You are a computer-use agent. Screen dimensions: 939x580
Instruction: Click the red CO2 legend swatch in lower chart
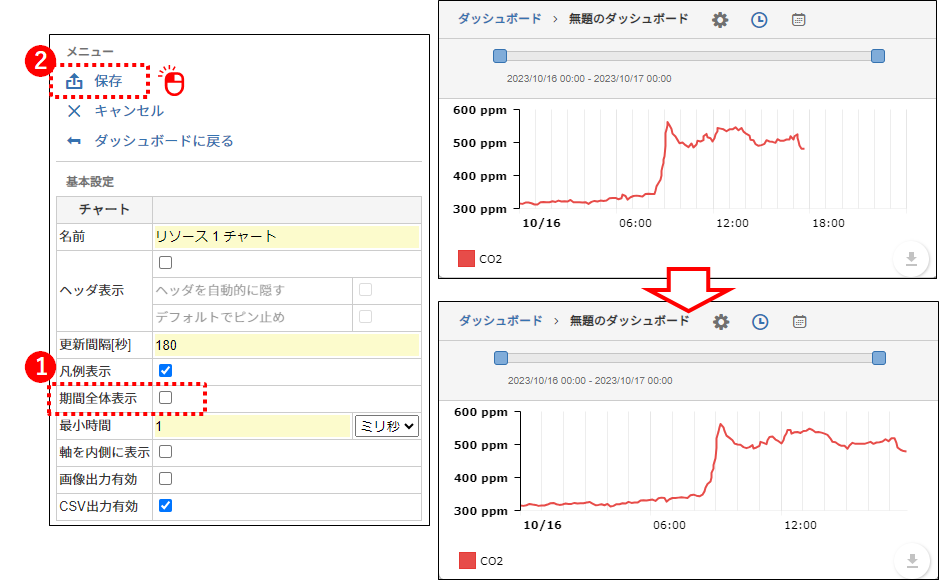coord(467,561)
